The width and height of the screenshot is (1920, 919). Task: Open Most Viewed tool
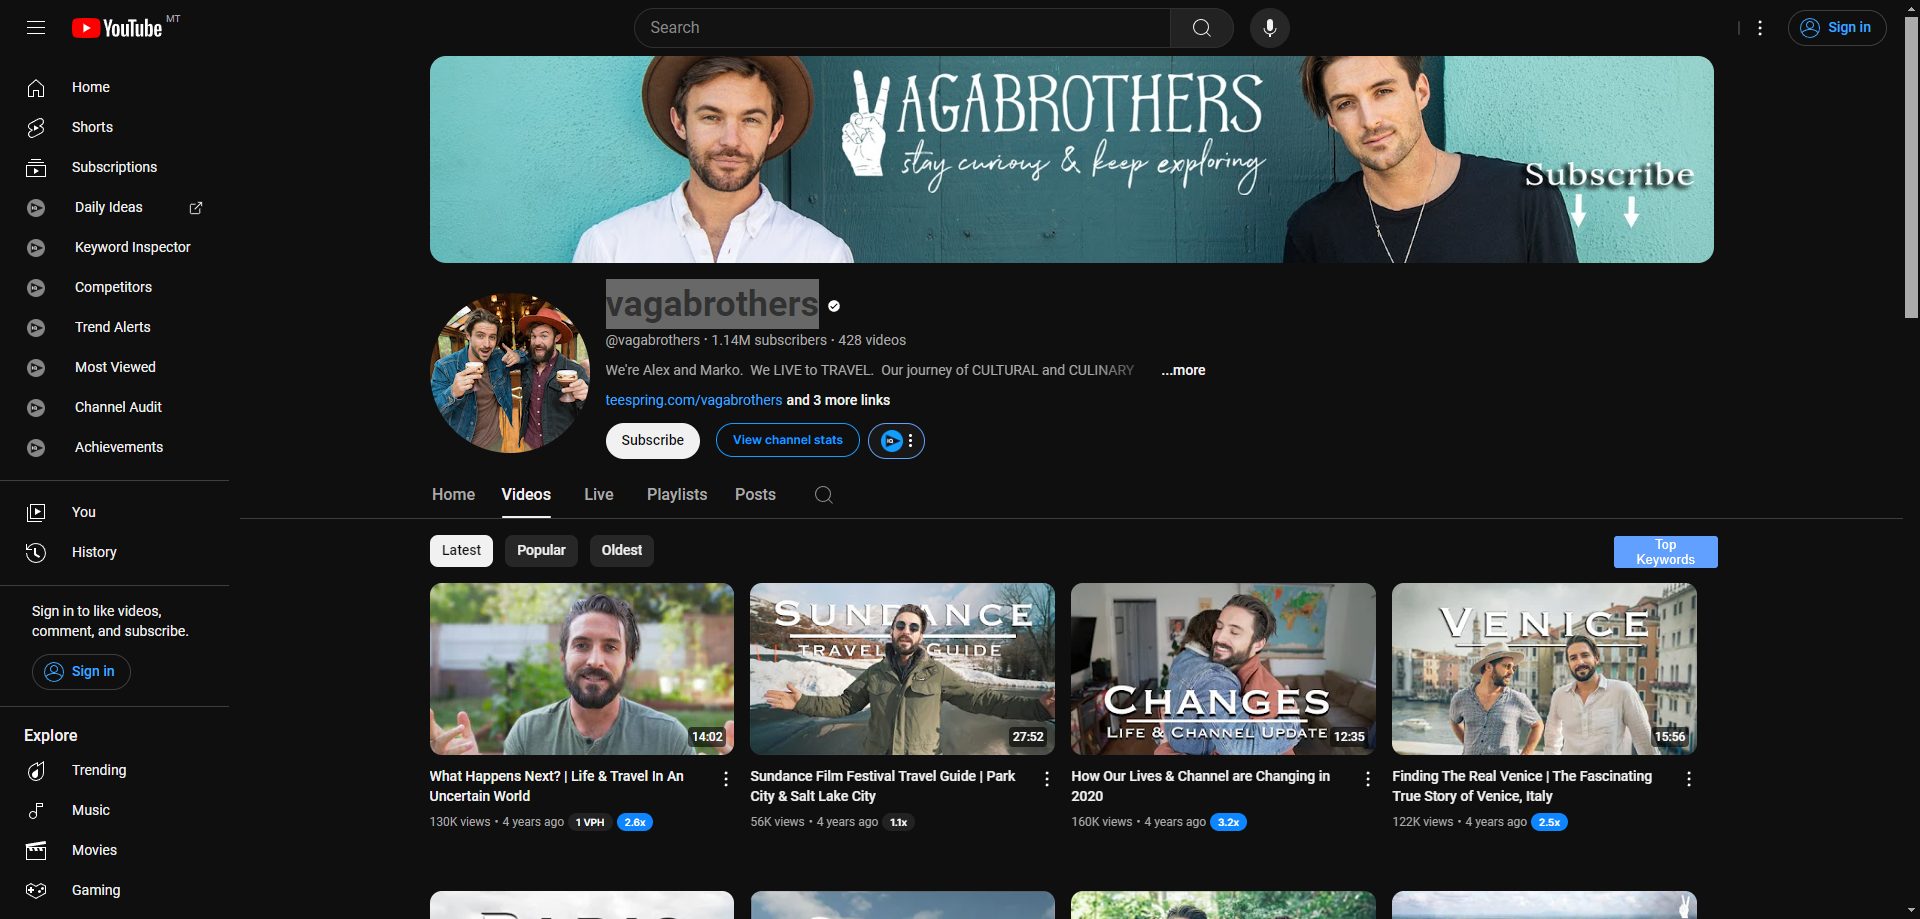[114, 367]
